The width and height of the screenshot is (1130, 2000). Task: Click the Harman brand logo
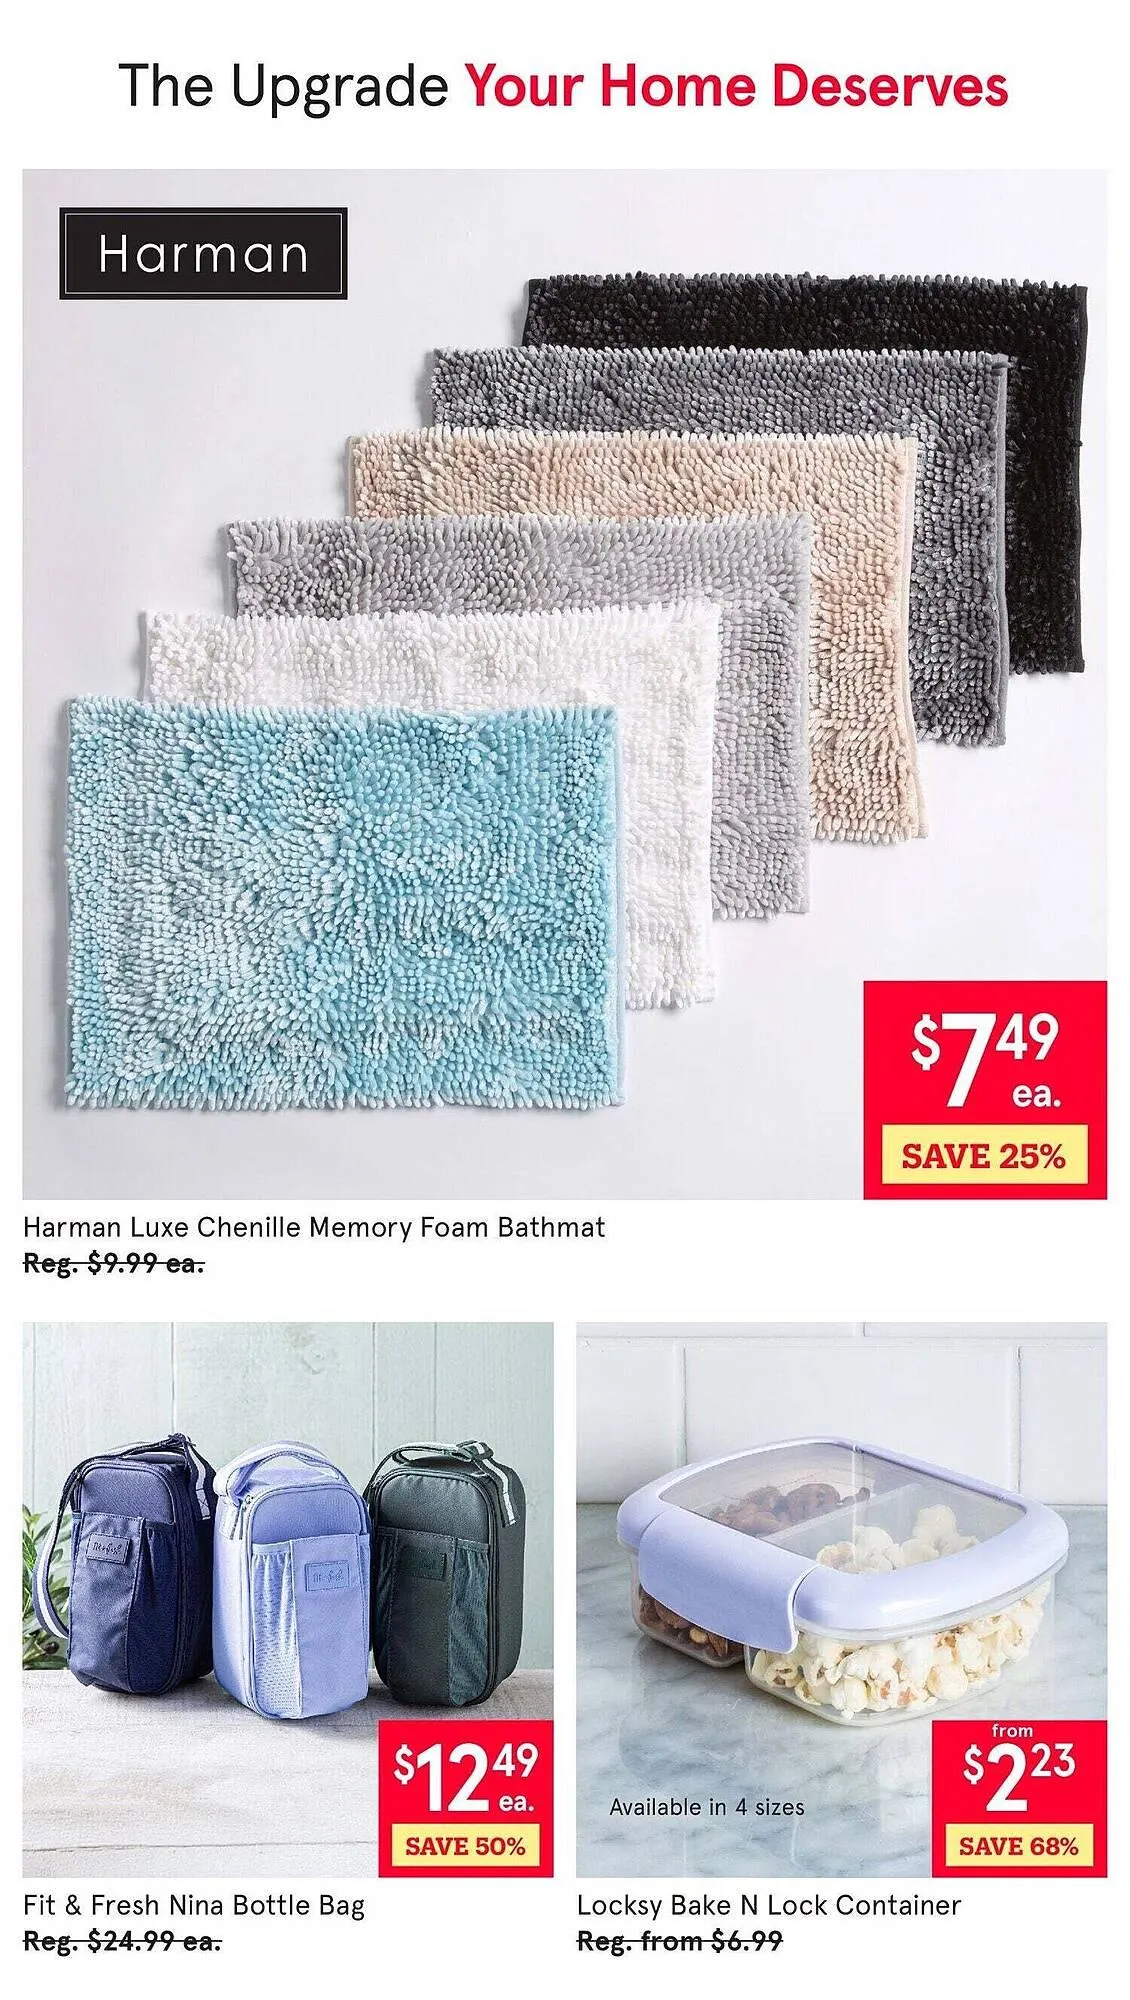tap(203, 254)
